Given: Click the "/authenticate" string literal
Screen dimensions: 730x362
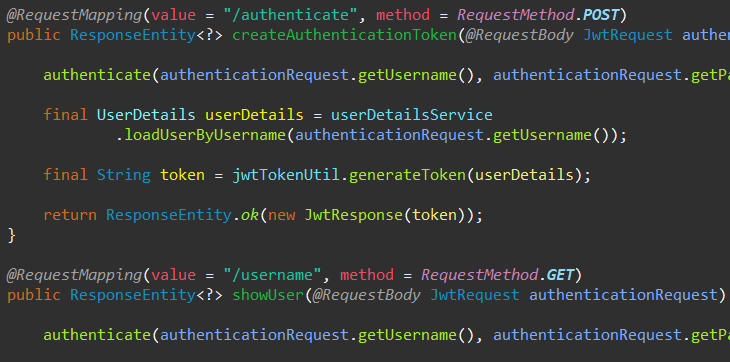Looking at the screenshot, I should [x=290, y=15].
